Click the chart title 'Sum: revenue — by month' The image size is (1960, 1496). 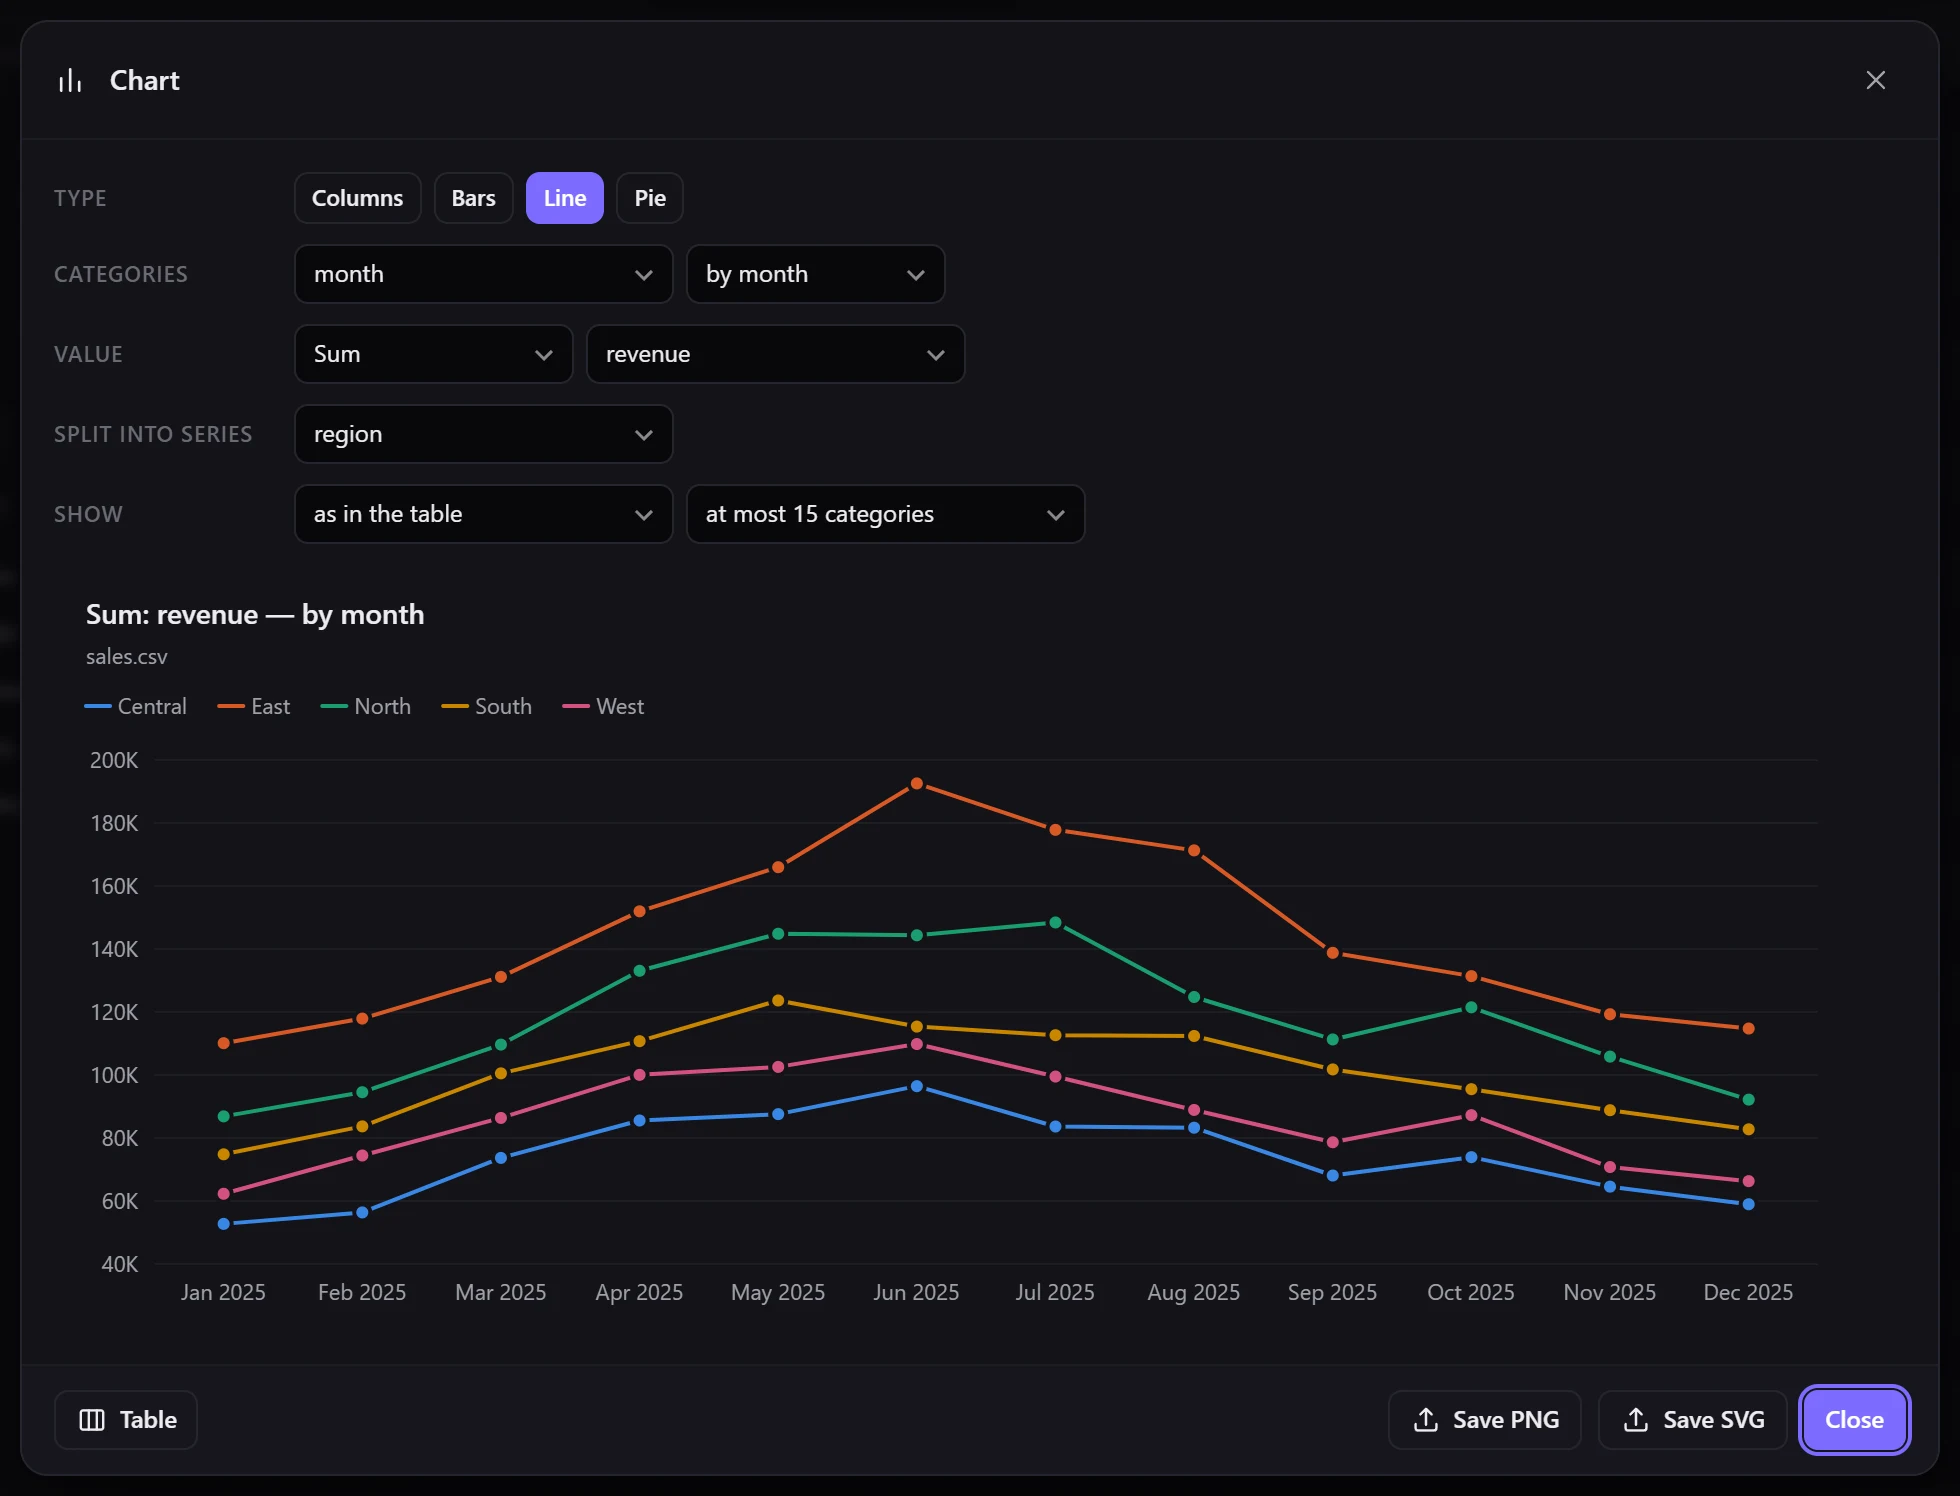point(255,614)
